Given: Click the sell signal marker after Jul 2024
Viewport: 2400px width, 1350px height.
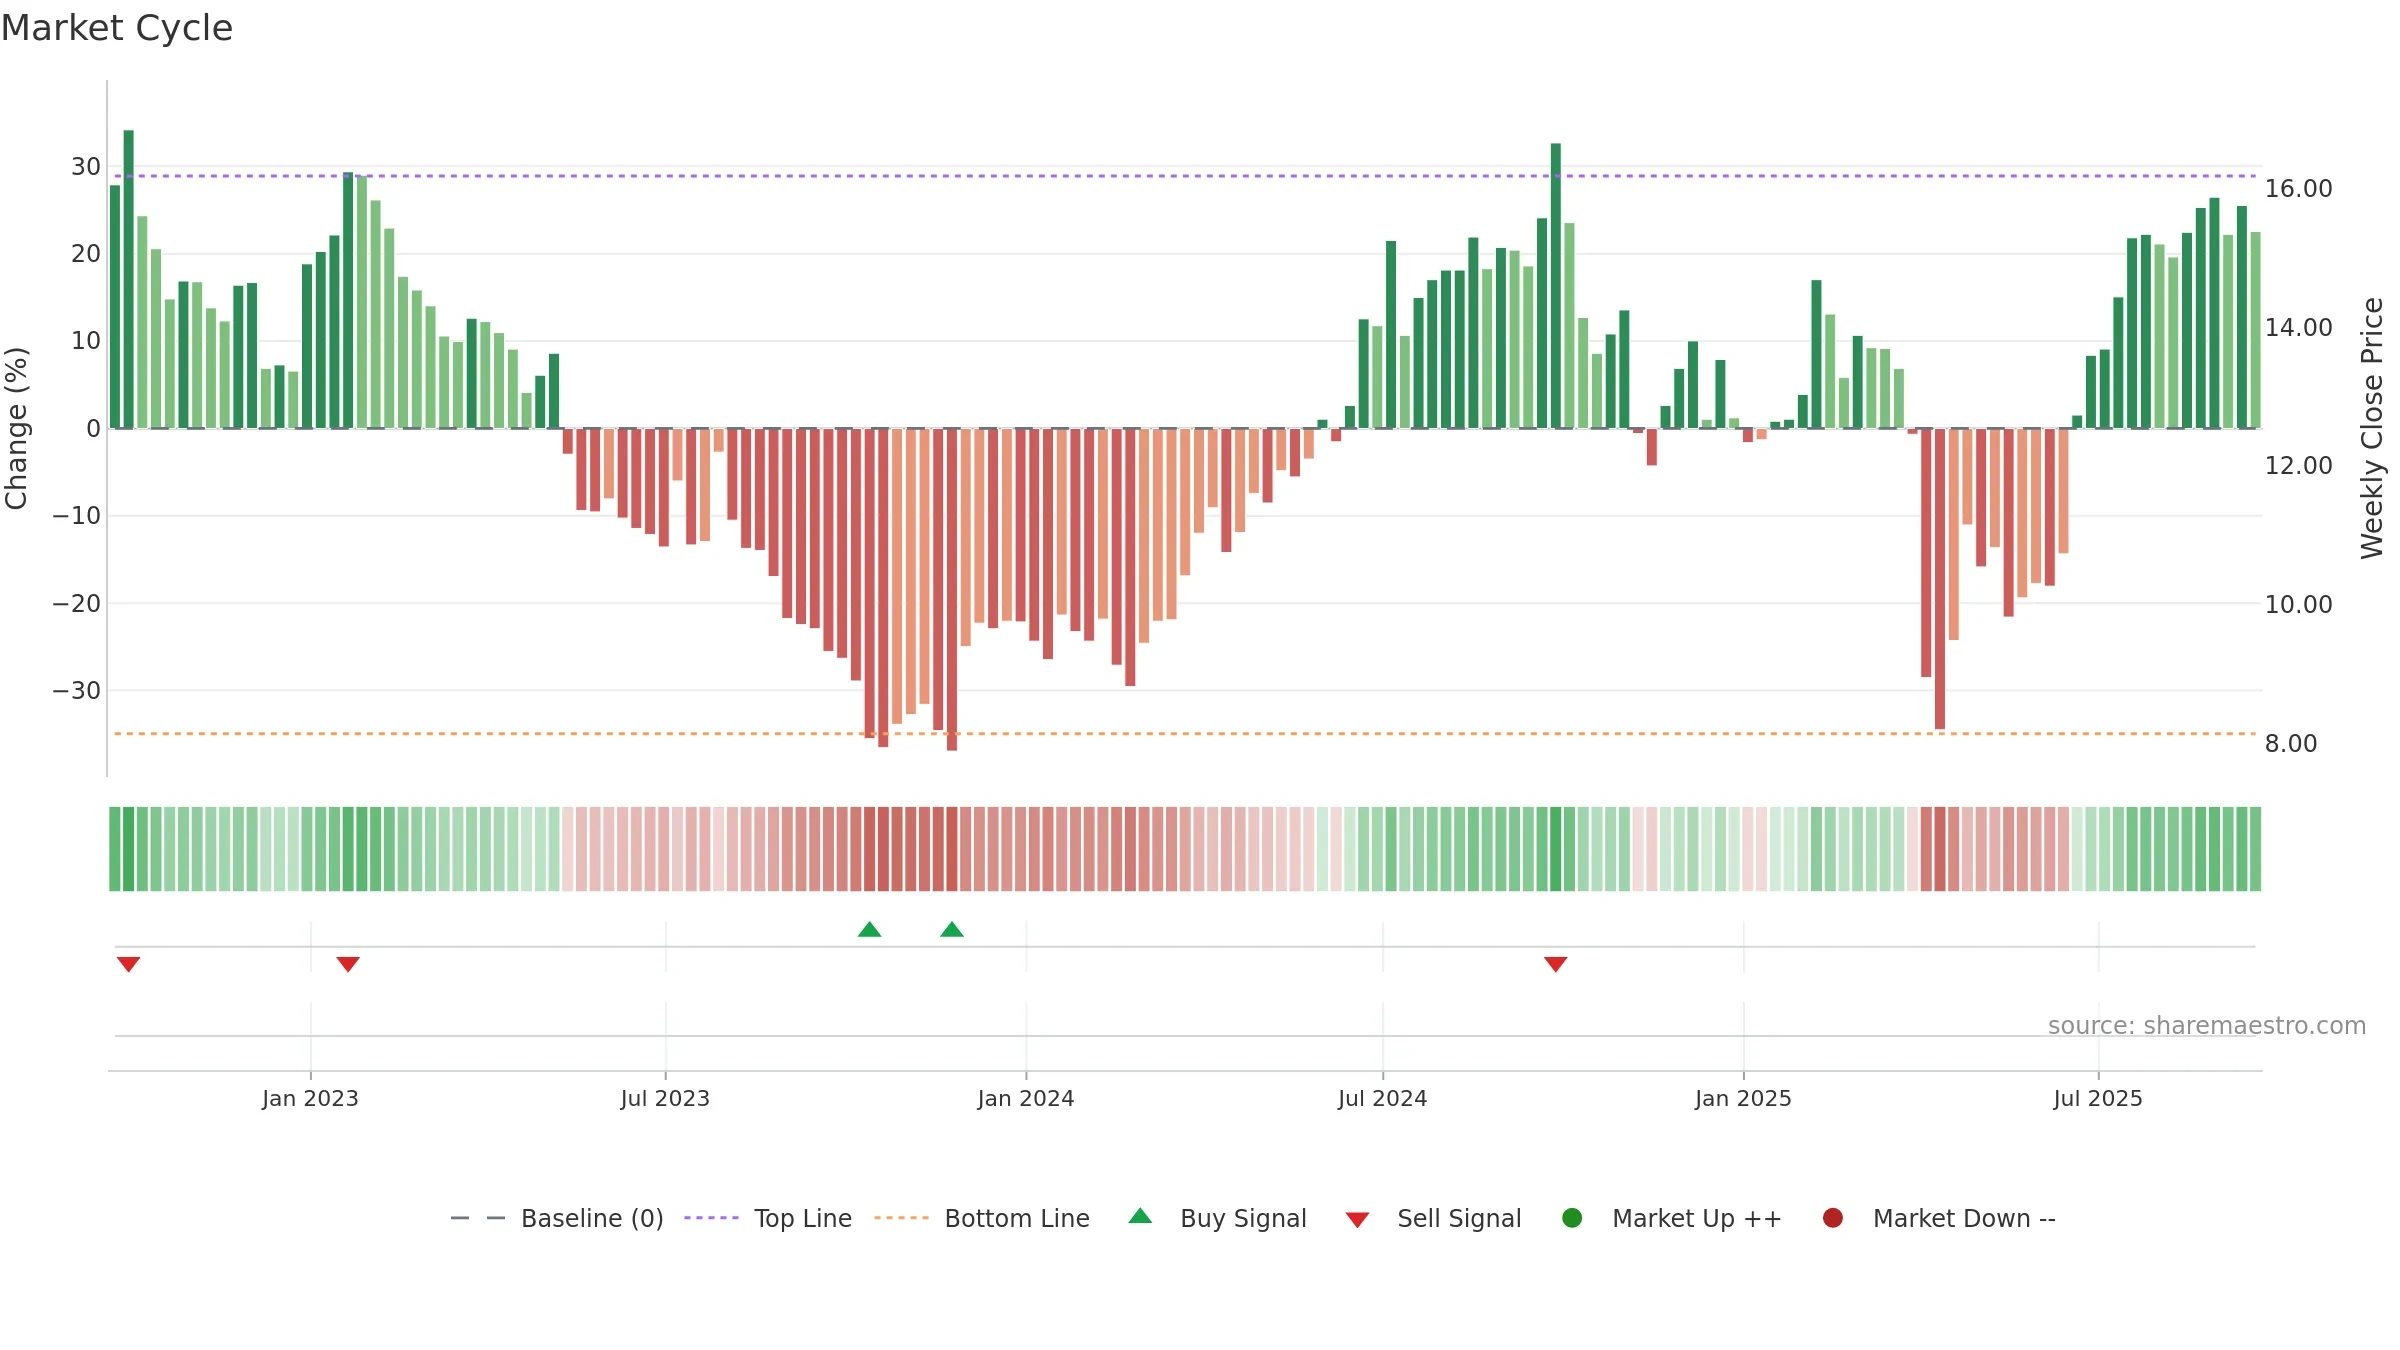Looking at the screenshot, I should point(1555,964).
